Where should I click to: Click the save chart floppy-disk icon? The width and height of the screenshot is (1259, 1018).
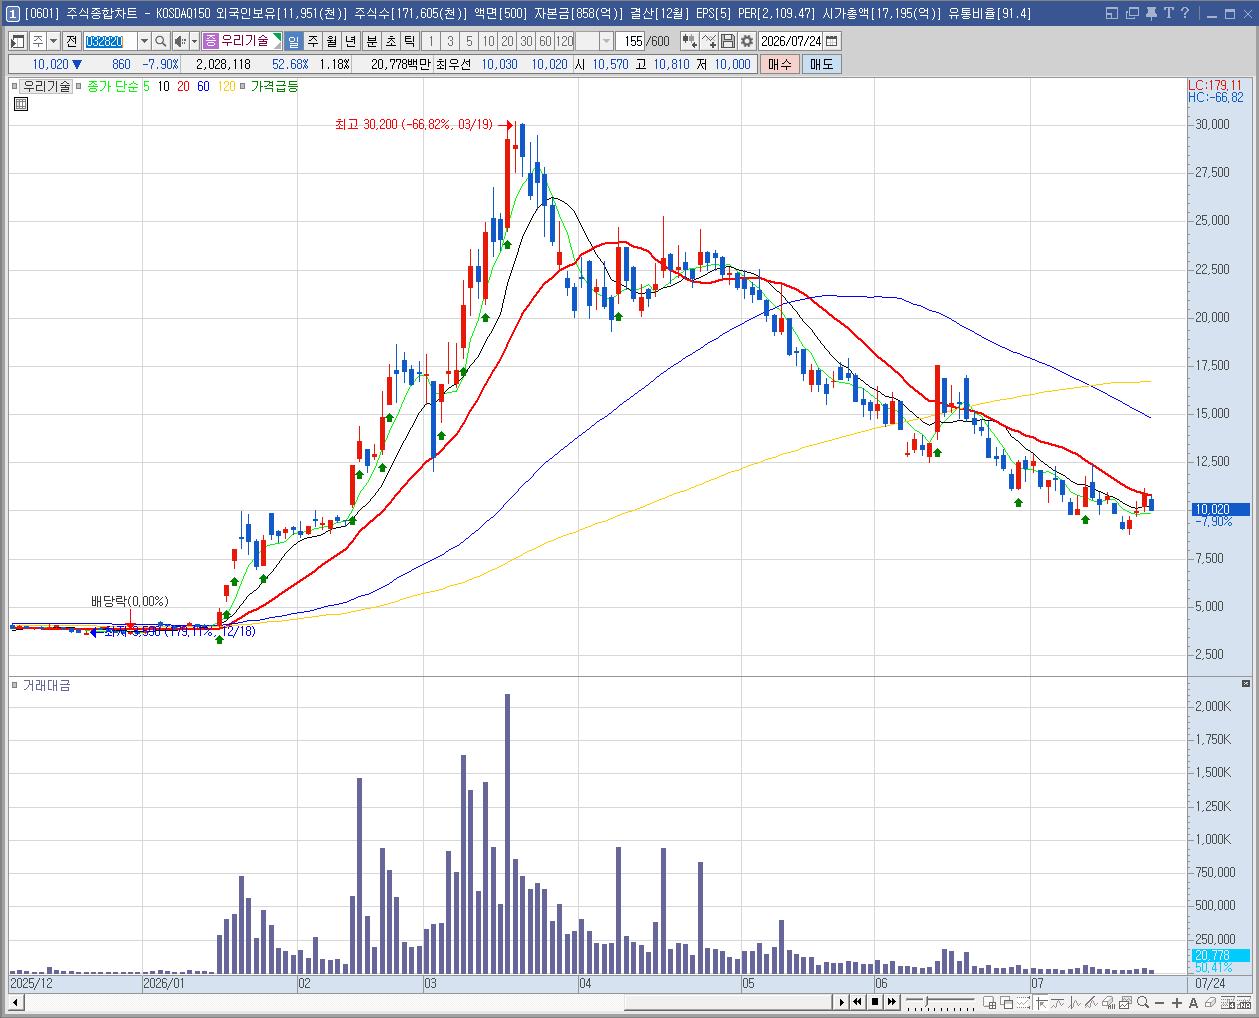point(728,41)
